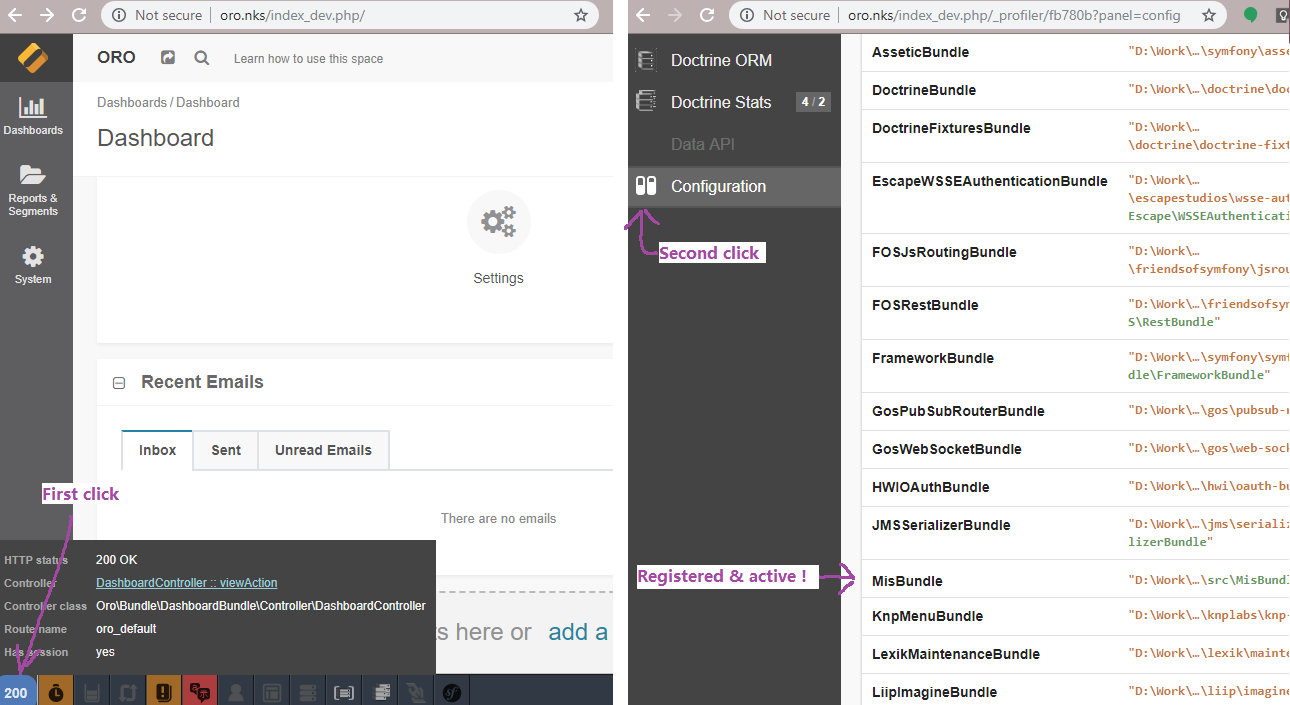Open the Twig layout icon in debug toolbar
Image resolution: width=1290 pixels, height=705 pixels.
click(271, 690)
